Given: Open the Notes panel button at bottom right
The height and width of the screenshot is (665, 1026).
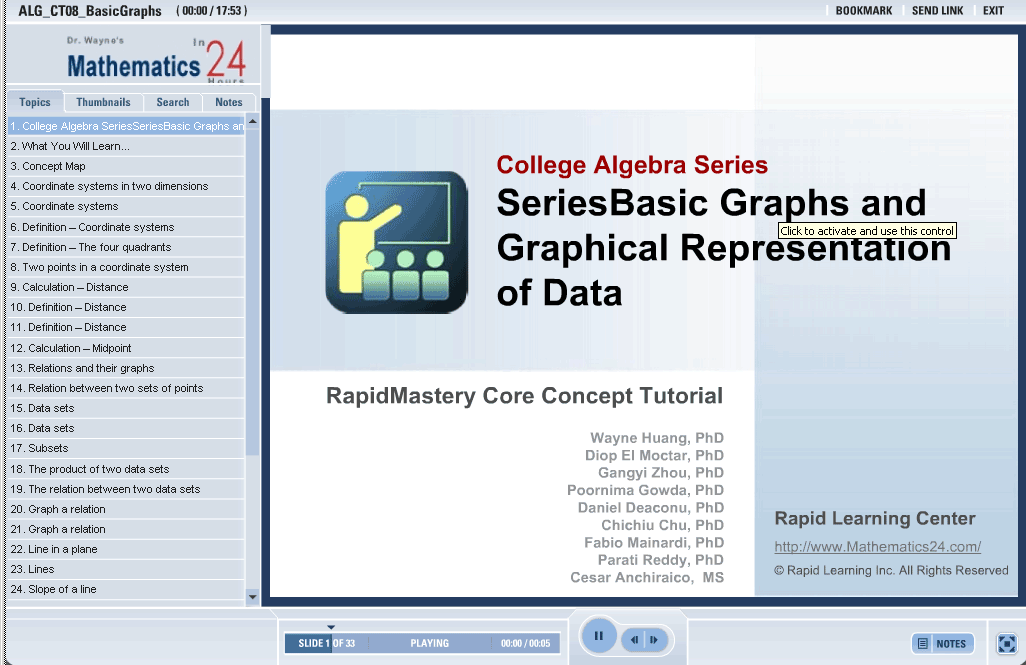Looking at the screenshot, I should click(x=942, y=643).
